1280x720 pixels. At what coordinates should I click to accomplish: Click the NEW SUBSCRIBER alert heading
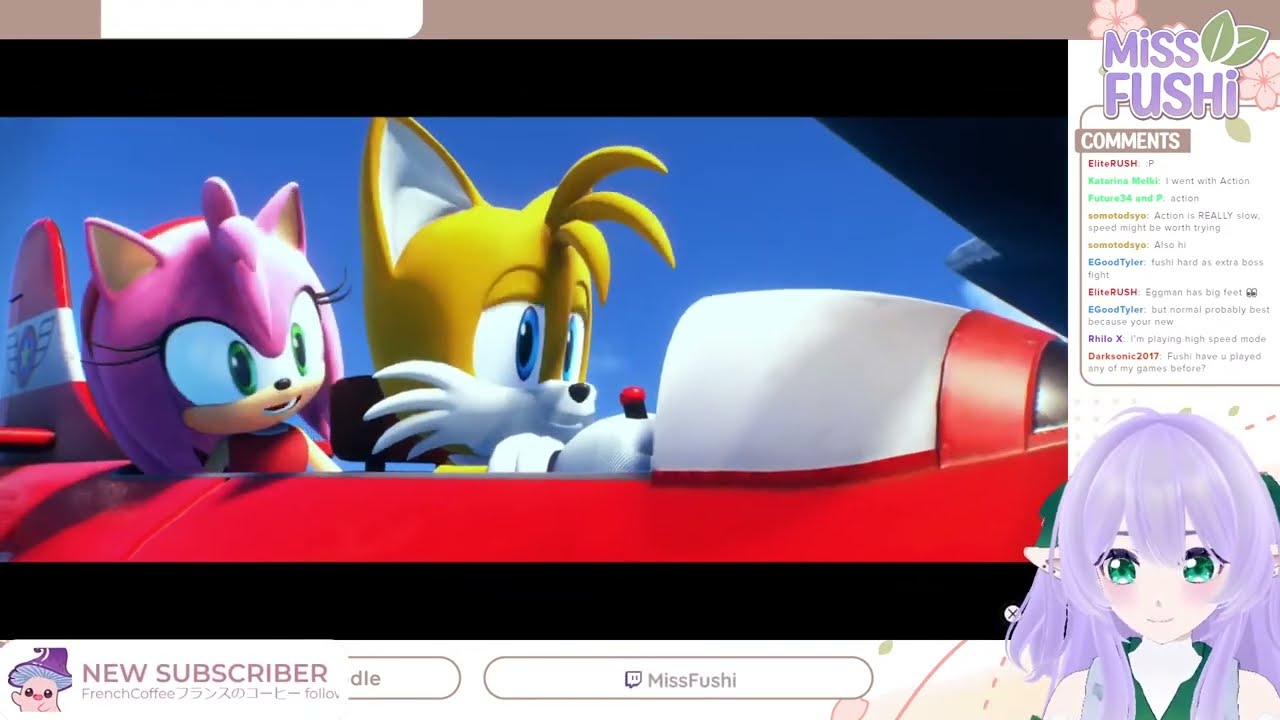click(205, 673)
